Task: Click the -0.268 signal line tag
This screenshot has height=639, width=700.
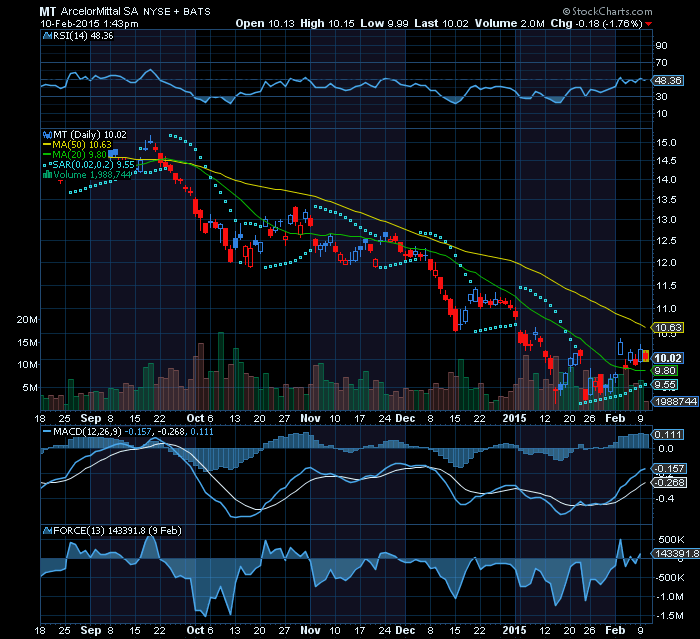Action: pyautogui.click(x=670, y=483)
